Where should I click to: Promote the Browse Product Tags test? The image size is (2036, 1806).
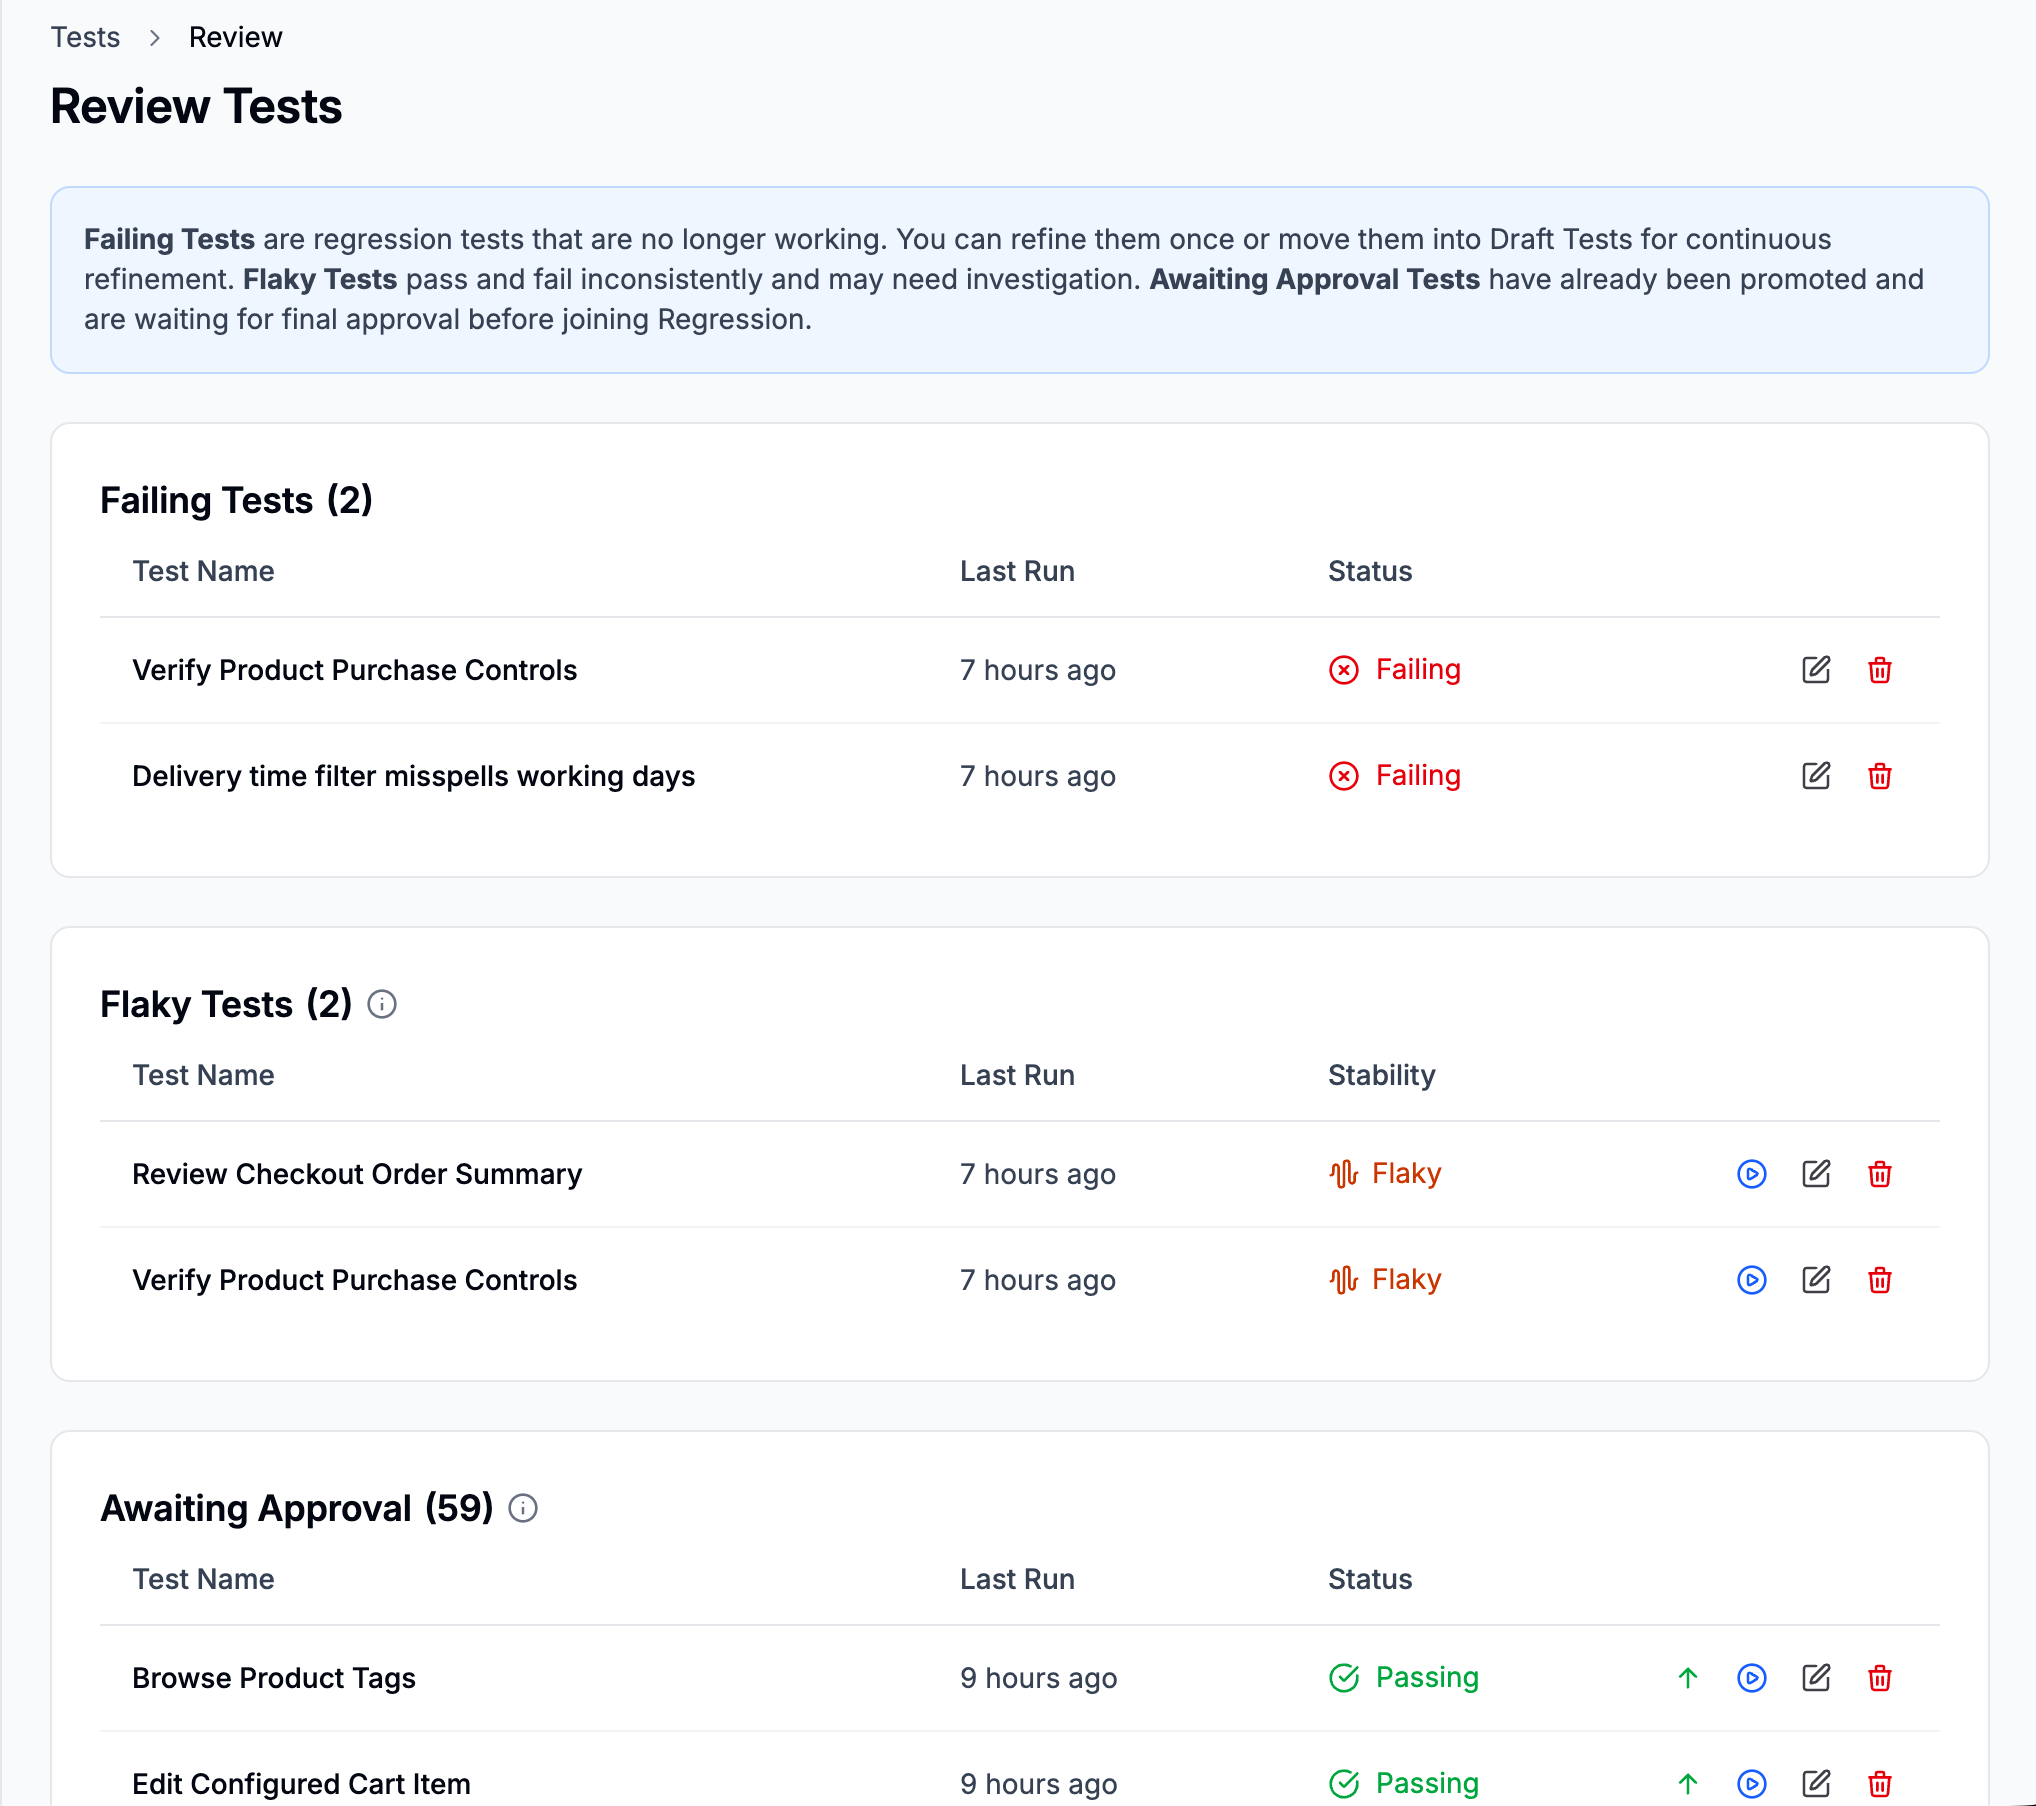tap(1688, 1678)
